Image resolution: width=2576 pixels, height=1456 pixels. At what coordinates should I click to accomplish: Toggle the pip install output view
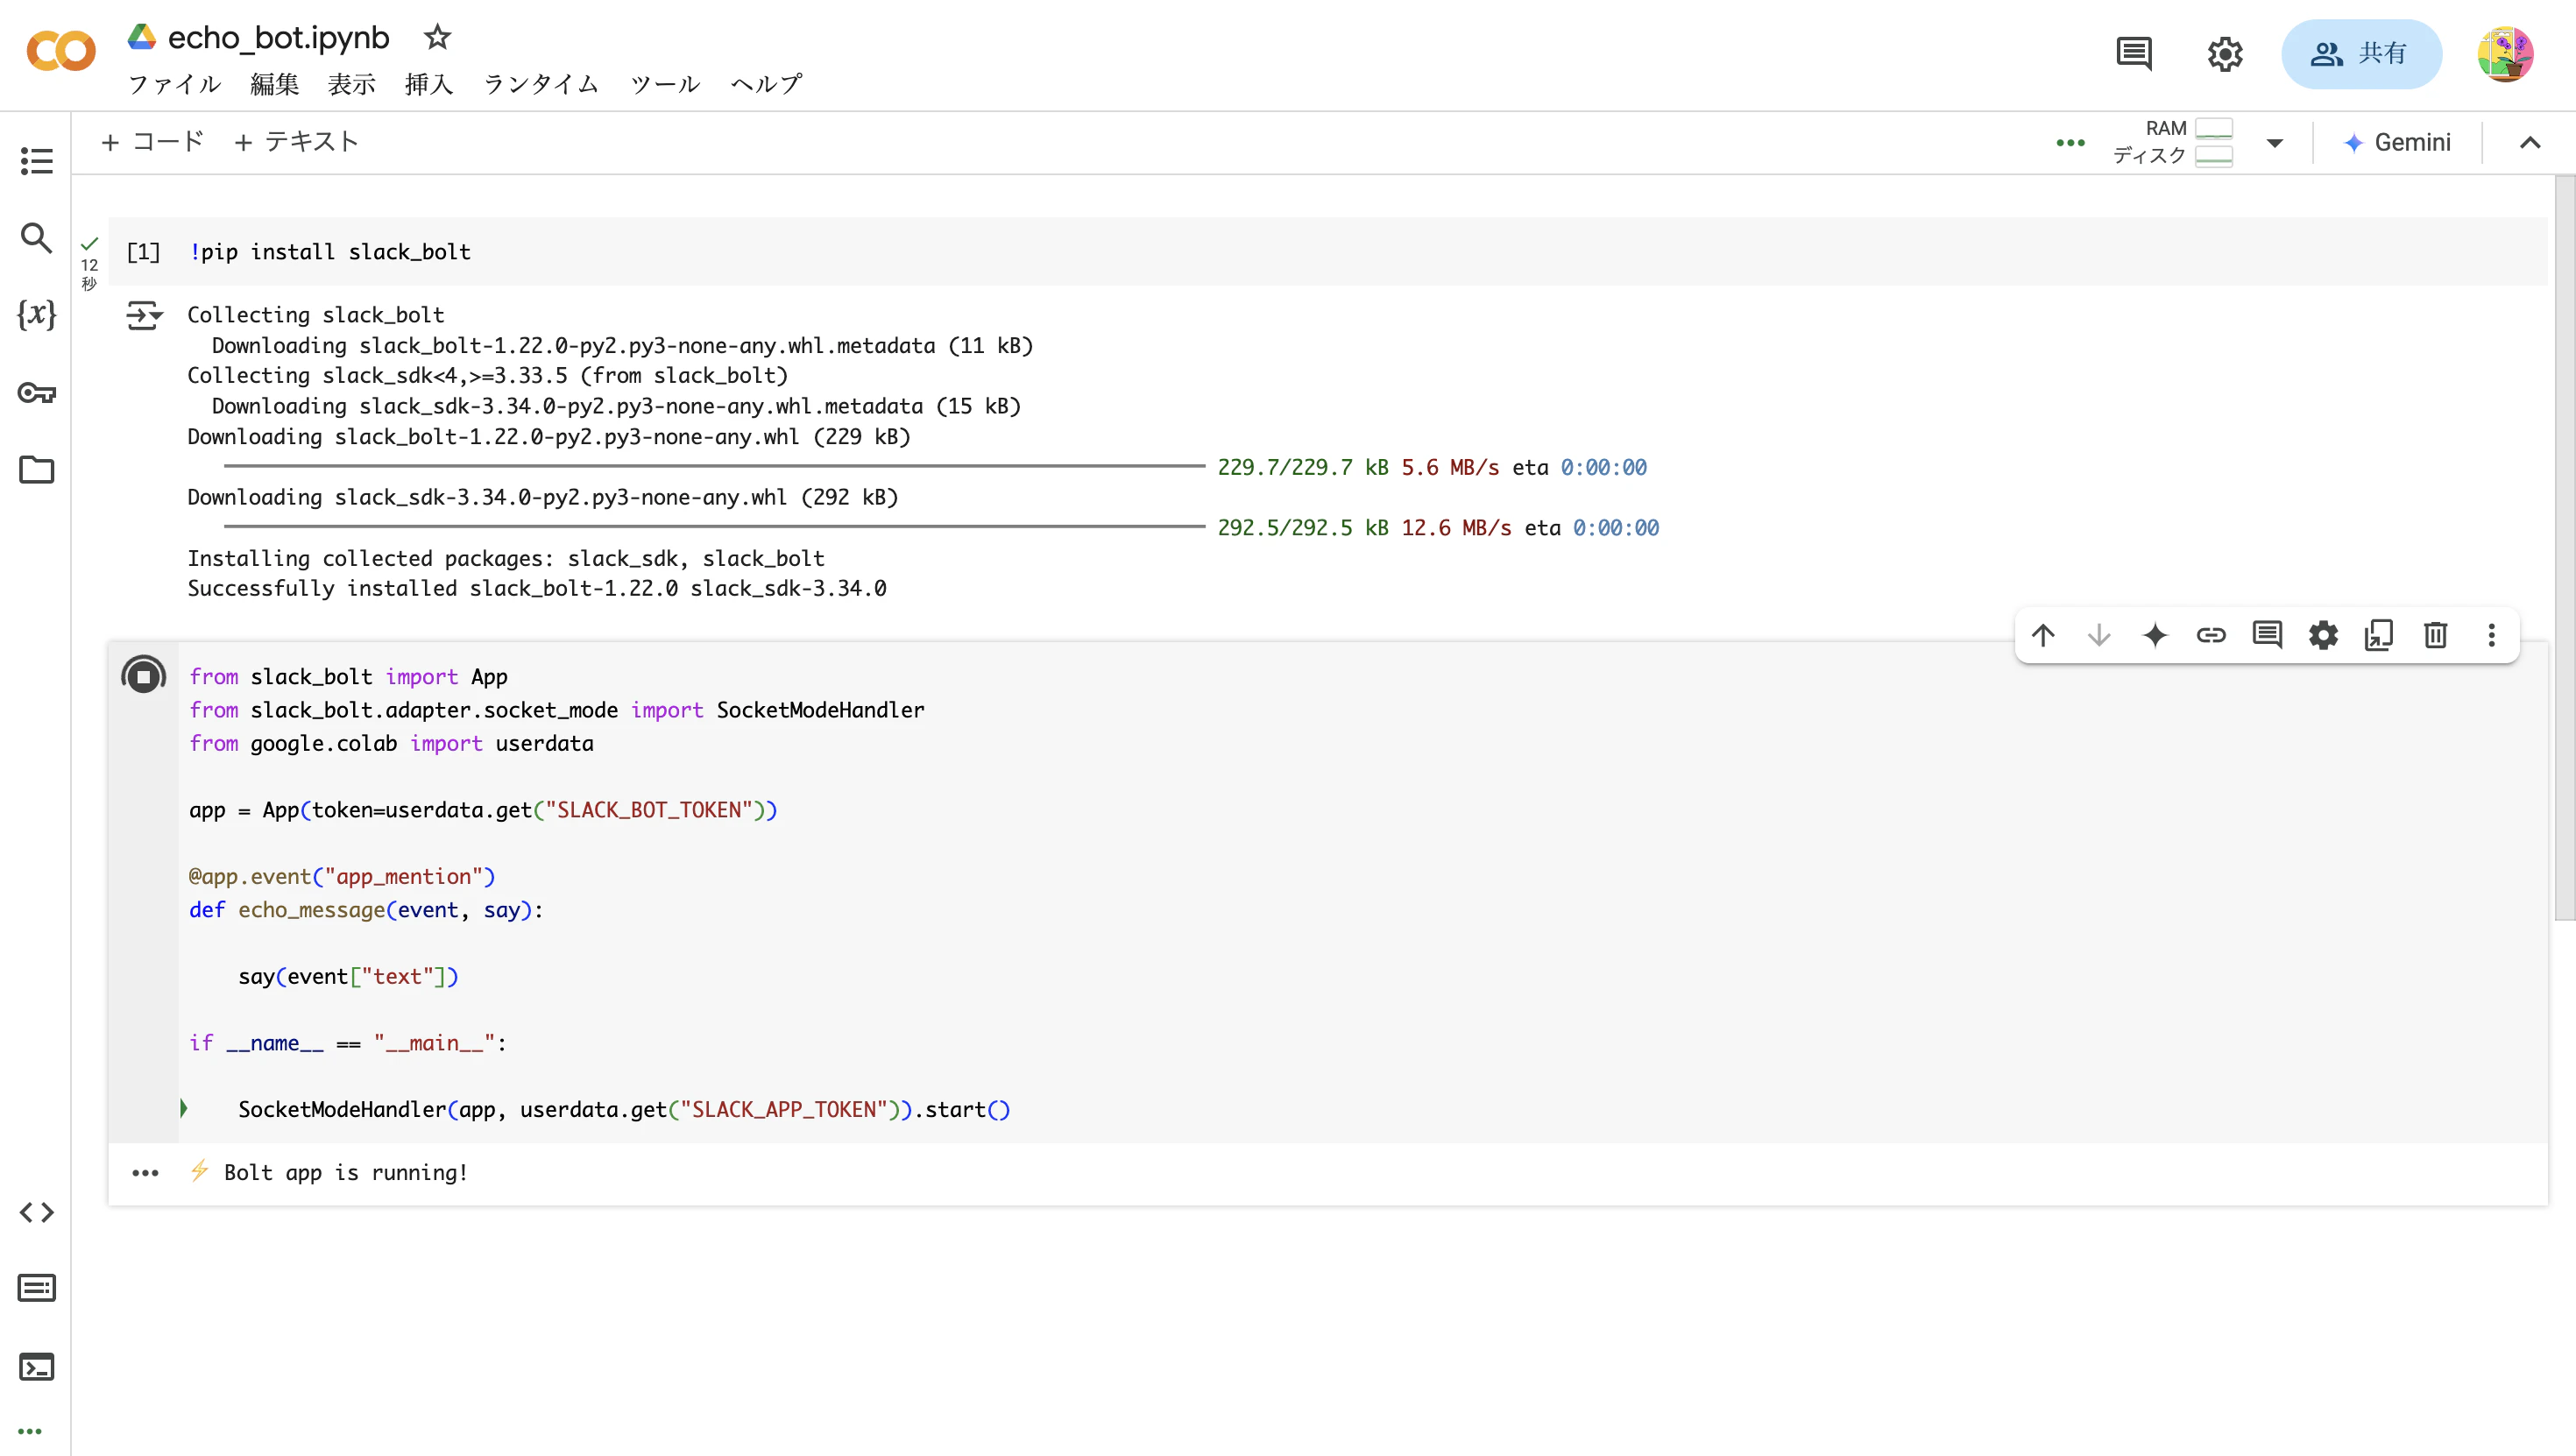pyautogui.click(x=143, y=316)
